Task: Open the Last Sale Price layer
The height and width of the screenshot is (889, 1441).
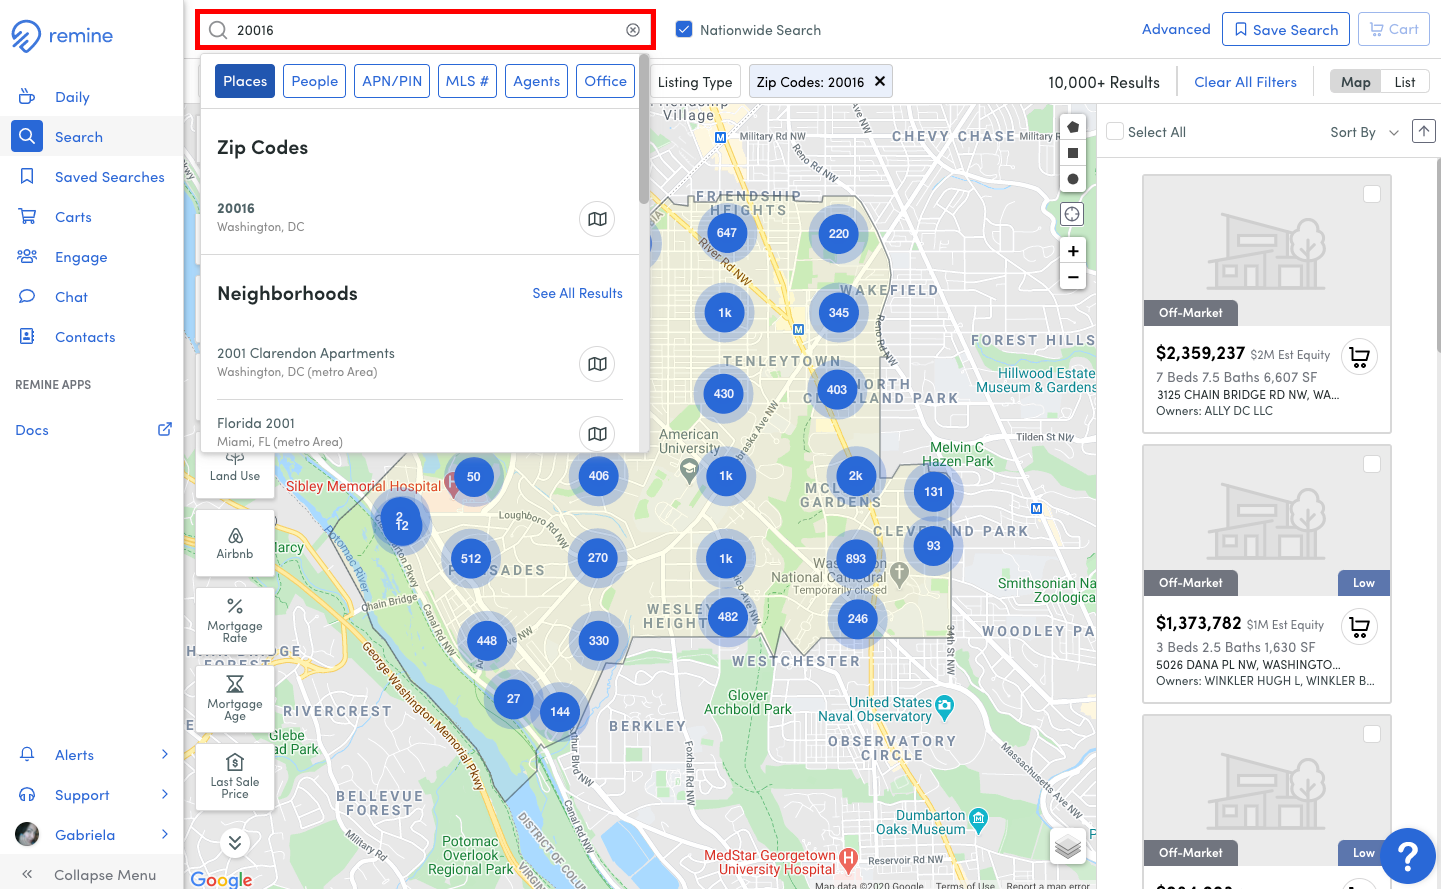Action: point(235,777)
